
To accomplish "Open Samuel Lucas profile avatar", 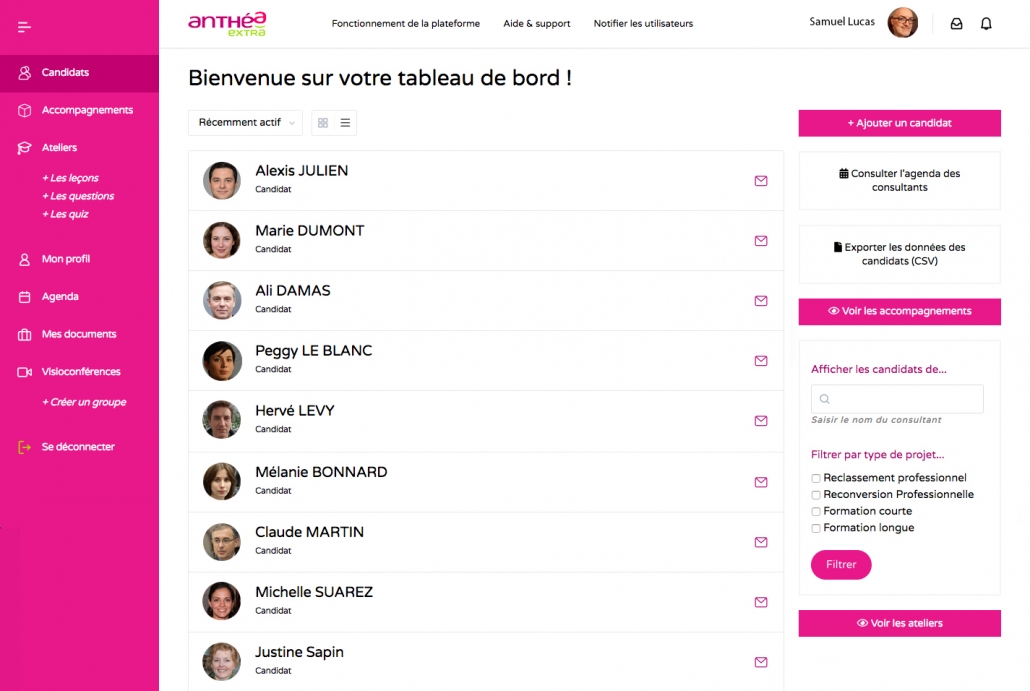I will click(x=902, y=23).
